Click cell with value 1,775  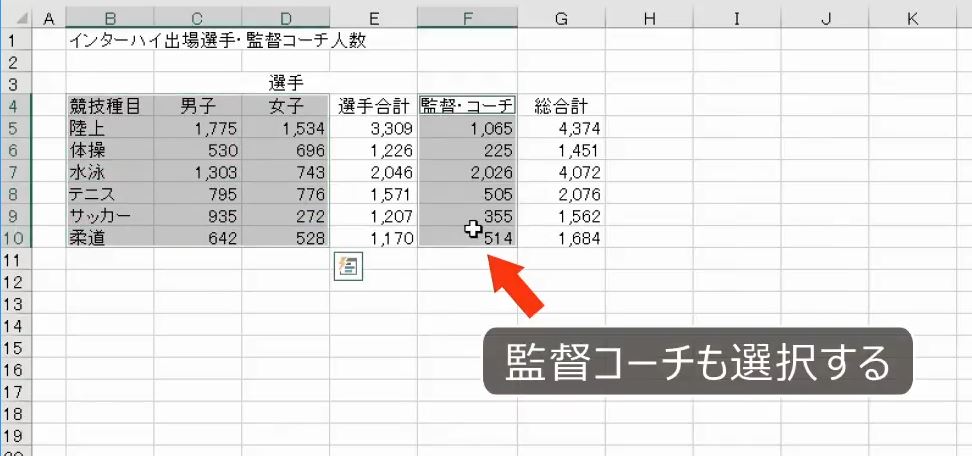tap(198, 128)
